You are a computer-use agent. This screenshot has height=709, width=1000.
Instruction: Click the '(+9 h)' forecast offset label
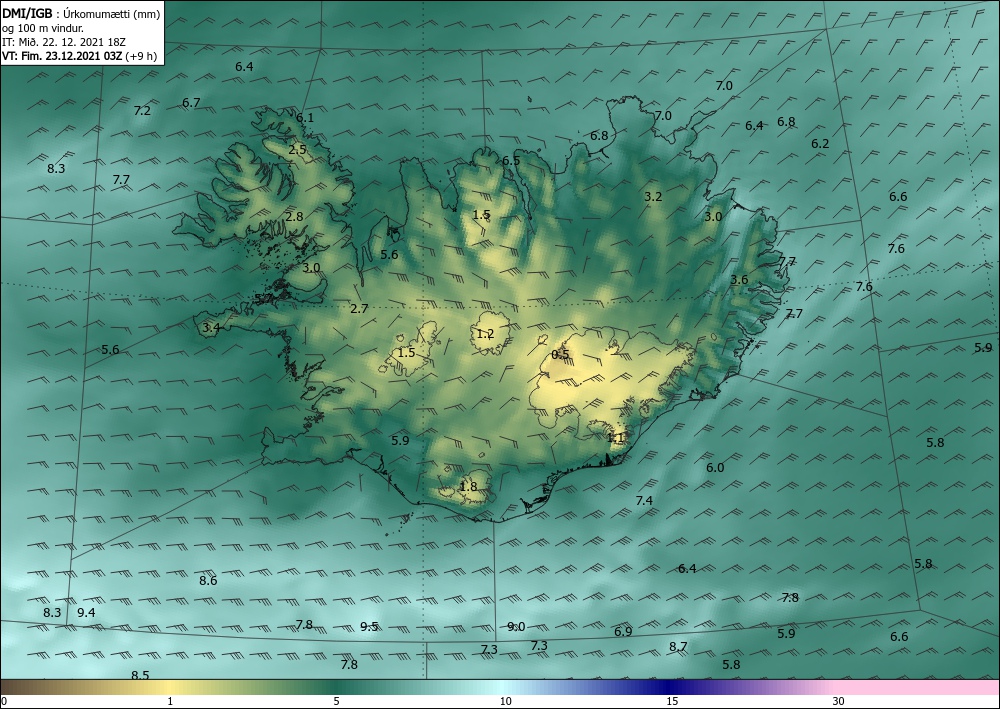(141, 55)
